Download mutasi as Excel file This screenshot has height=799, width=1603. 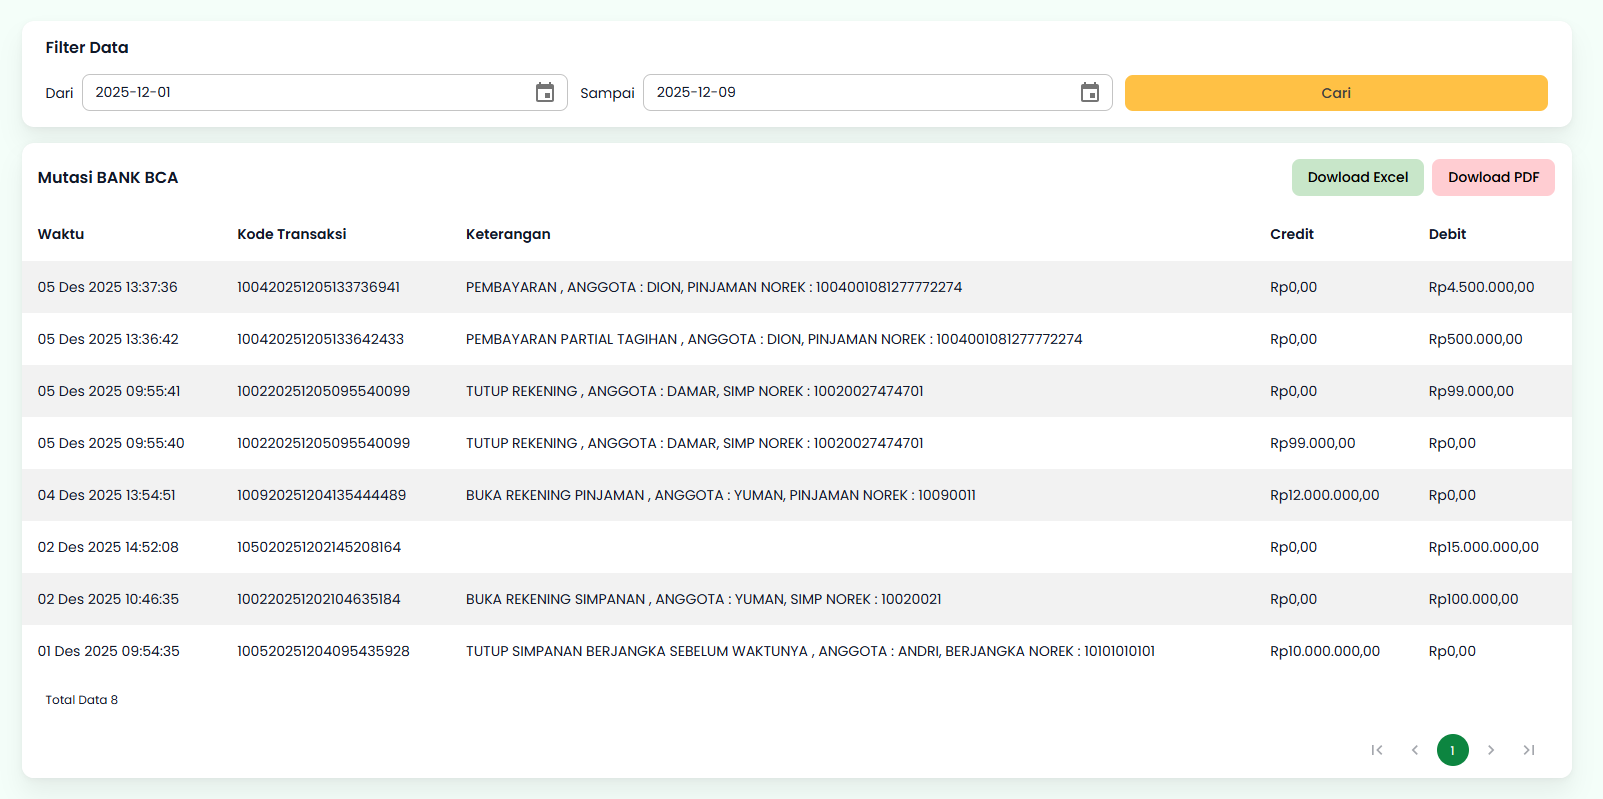pos(1357,178)
